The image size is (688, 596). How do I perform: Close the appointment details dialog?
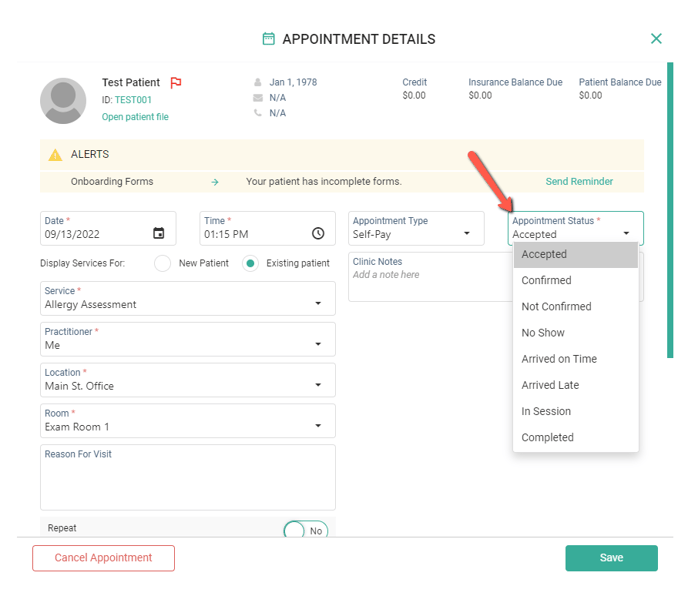pyautogui.click(x=656, y=39)
